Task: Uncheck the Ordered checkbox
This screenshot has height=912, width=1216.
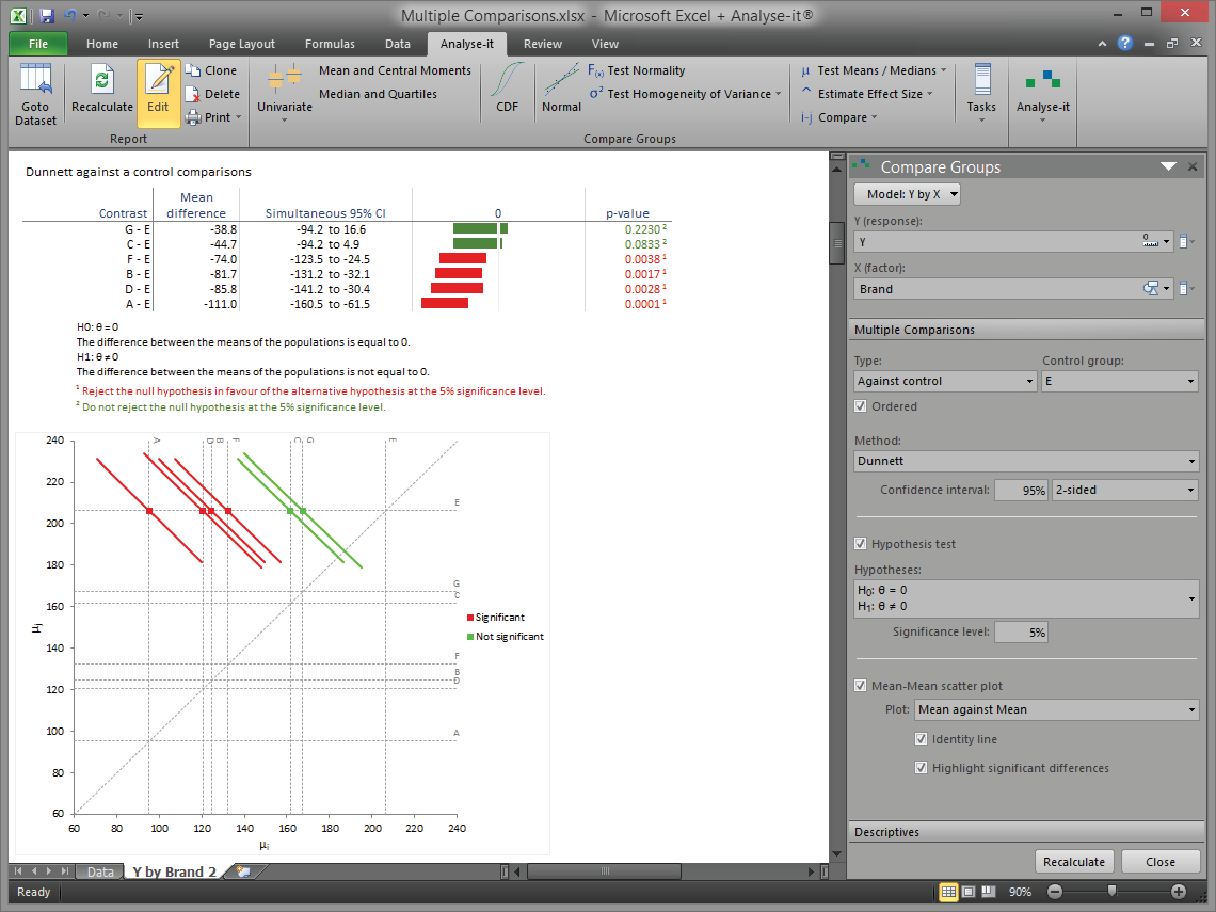Action: (860, 407)
